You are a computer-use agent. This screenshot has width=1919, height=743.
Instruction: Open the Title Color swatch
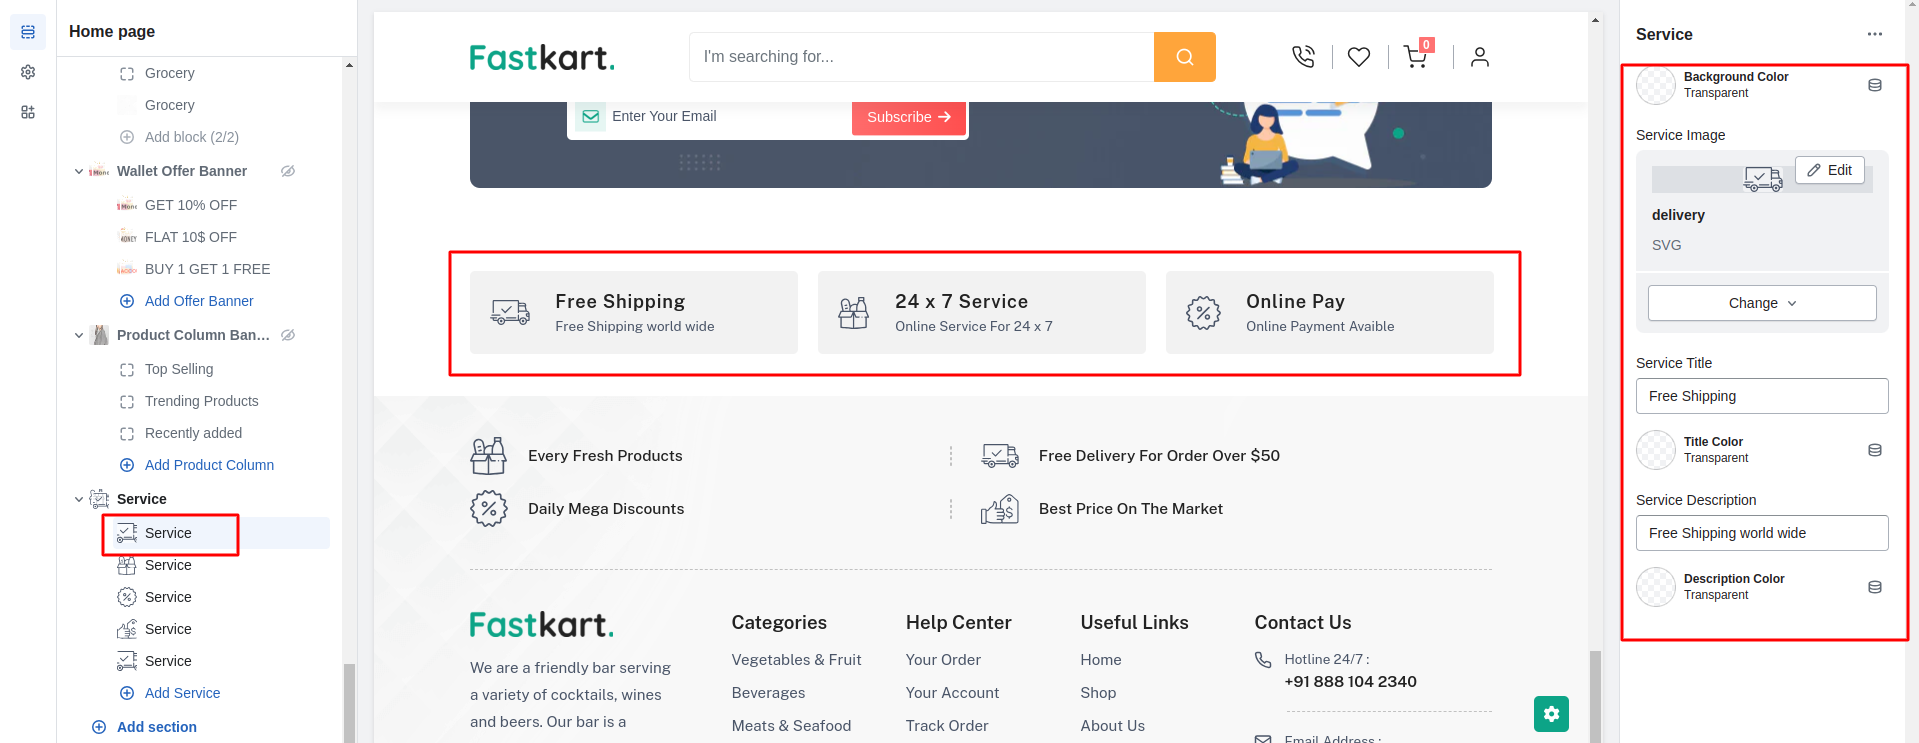pyautogui.click(x=1655, y=450)
